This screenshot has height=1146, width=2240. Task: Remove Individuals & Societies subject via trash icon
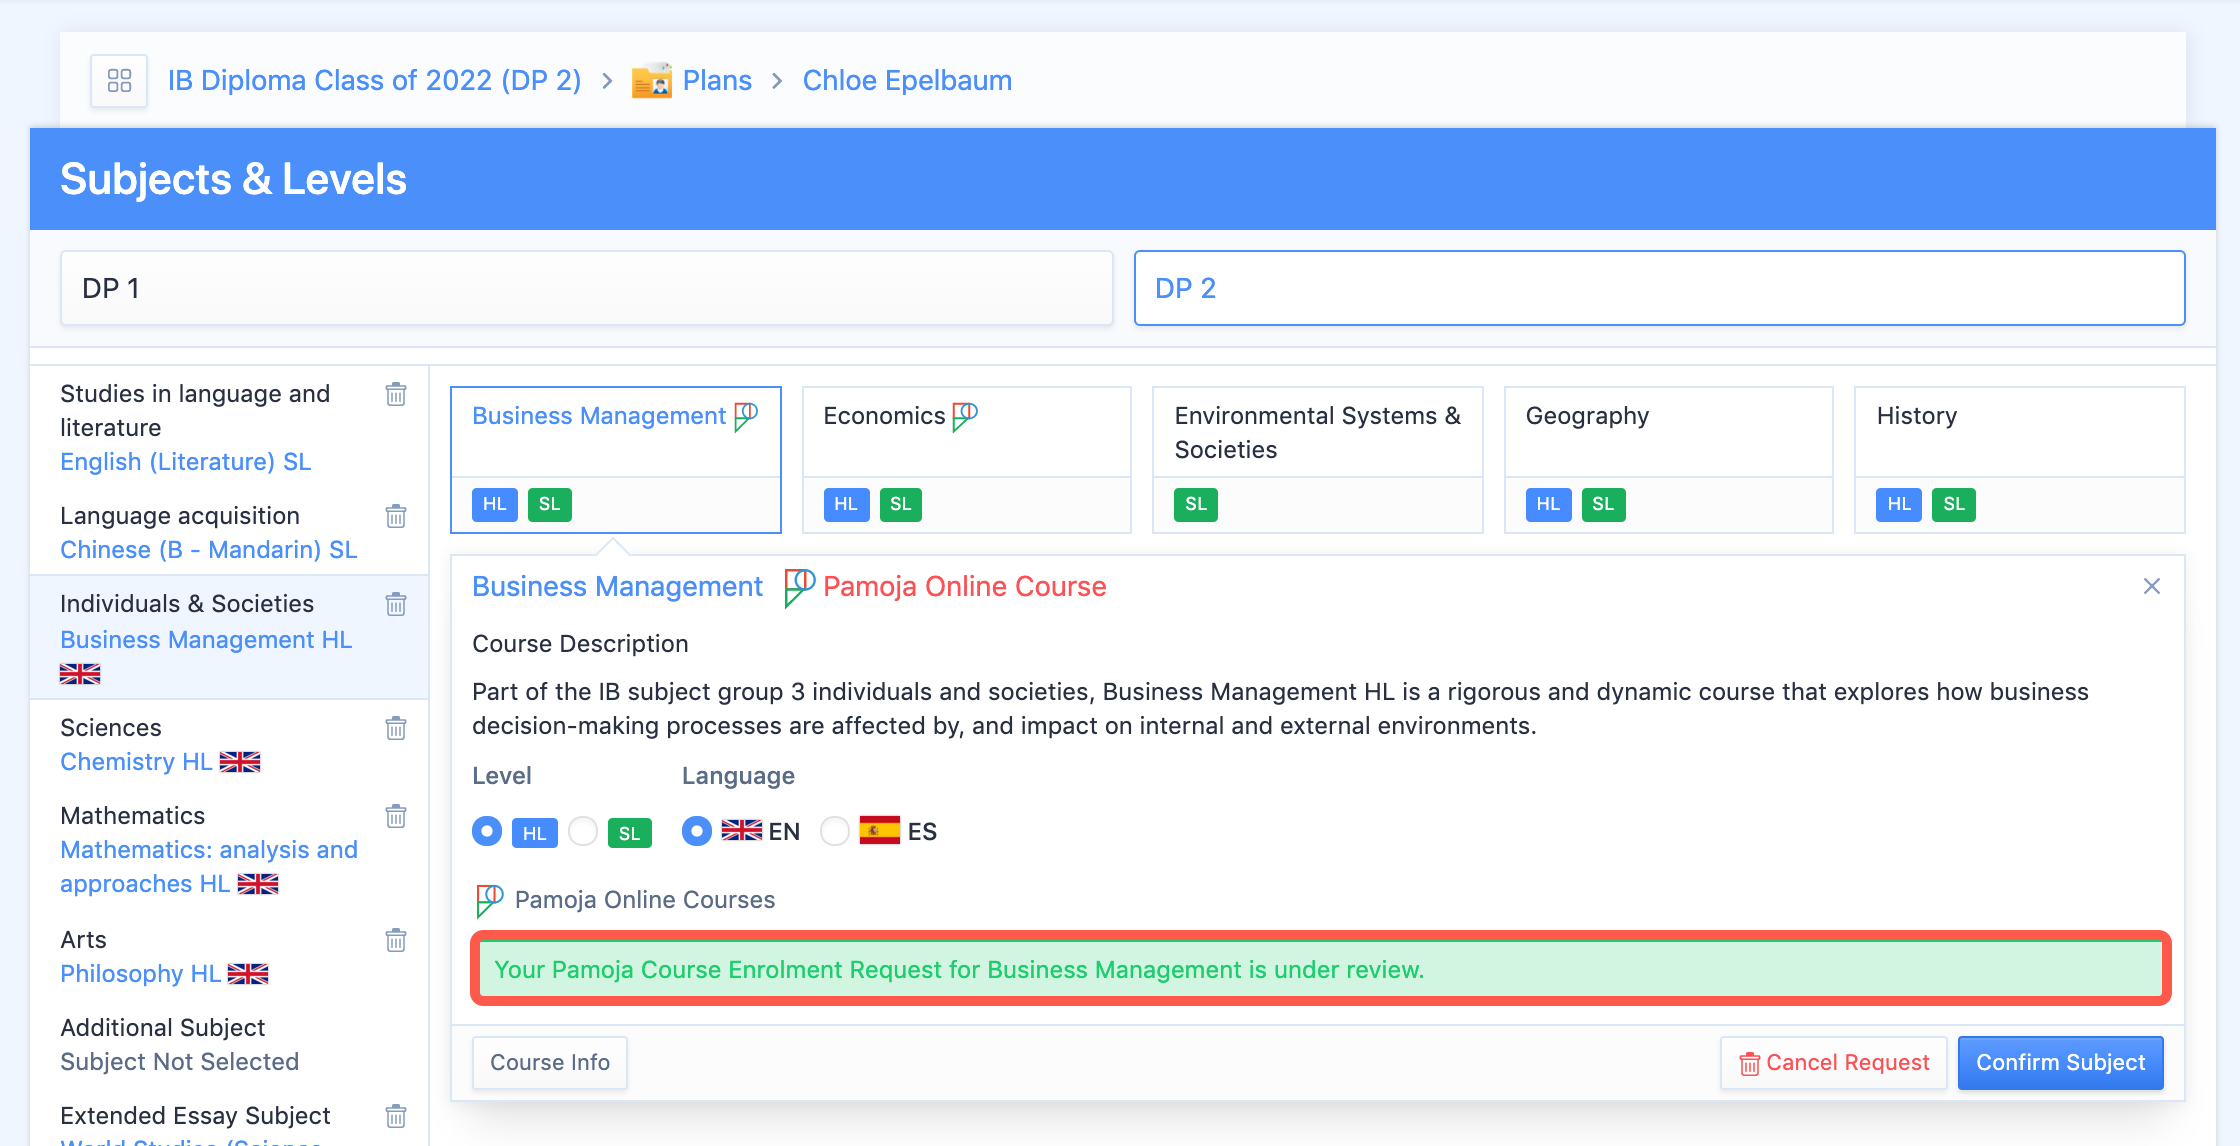click(396, 604)
